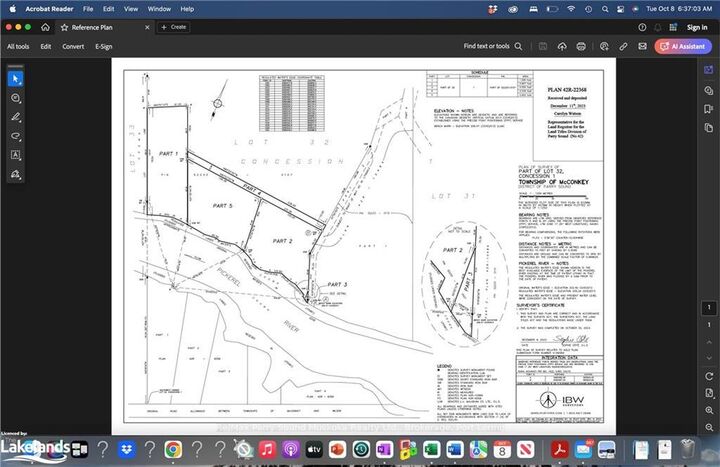This screenshot has height=467, width=720.
Task: Open the All tools panel
Action: (18, 46)
